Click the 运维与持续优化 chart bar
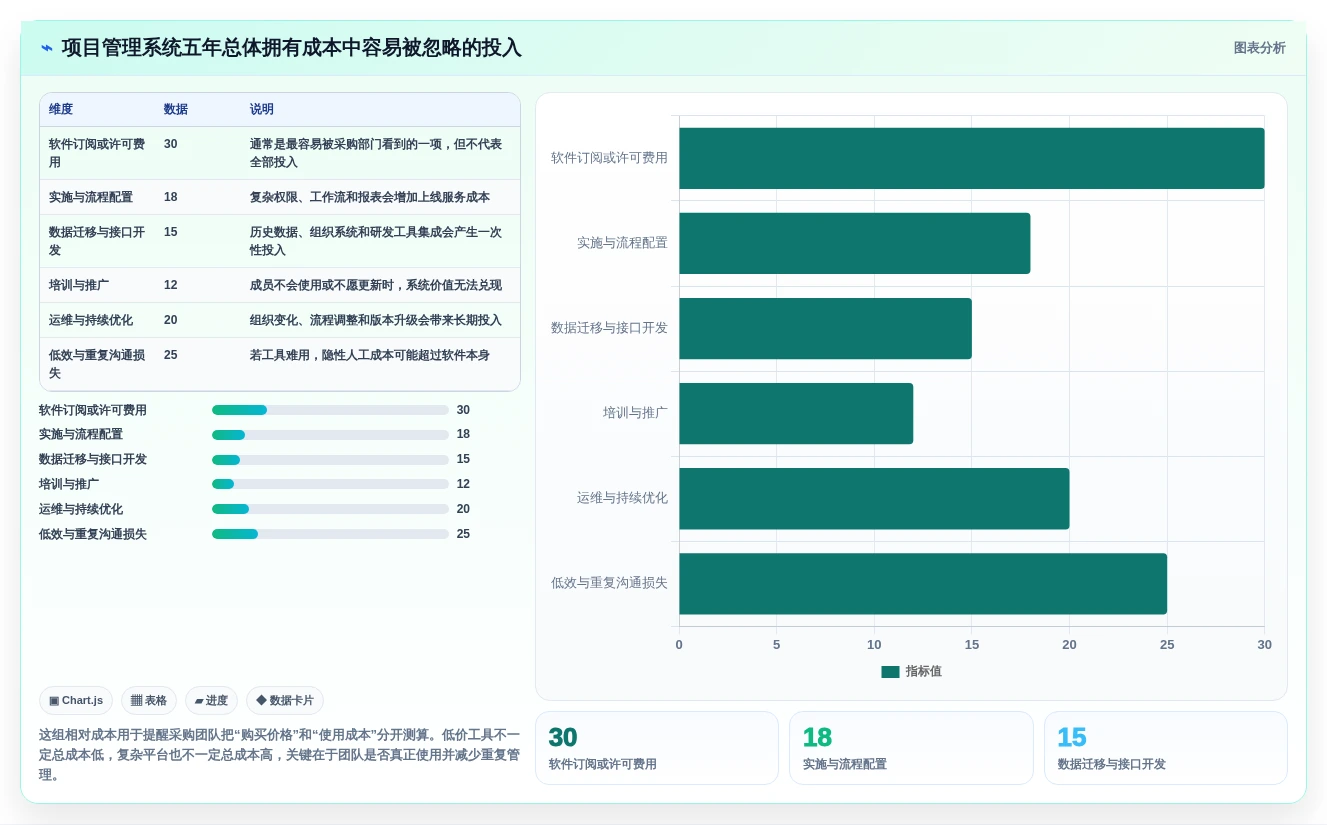Viewport: 1327px width, 825px height. coord(874,498)
